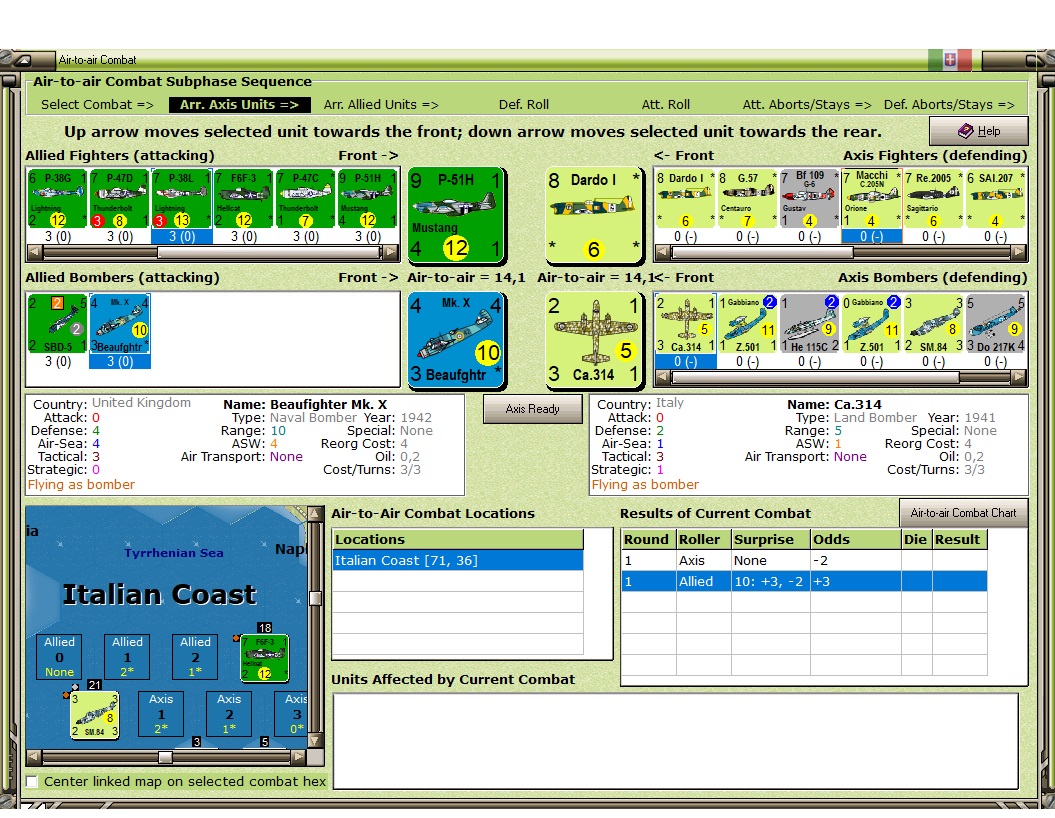This screenshot has height=818, width=1055.
Task: Go to Def. Roll step
Action: click(x=523, y=104)
